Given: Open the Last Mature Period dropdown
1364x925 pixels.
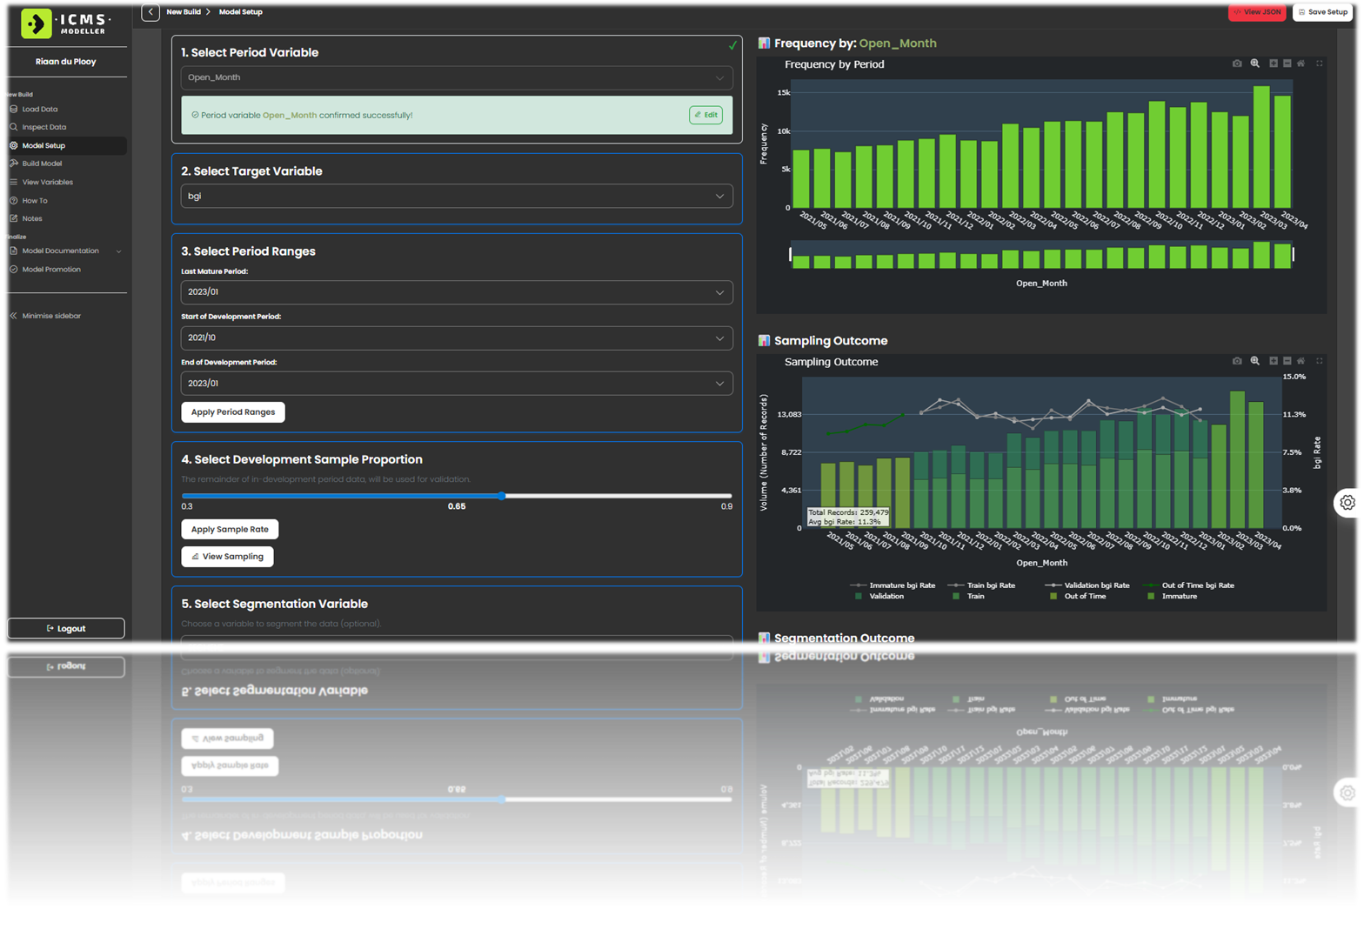Looking at the screenshot, I should pyautogui.click(x=456, y=292).
